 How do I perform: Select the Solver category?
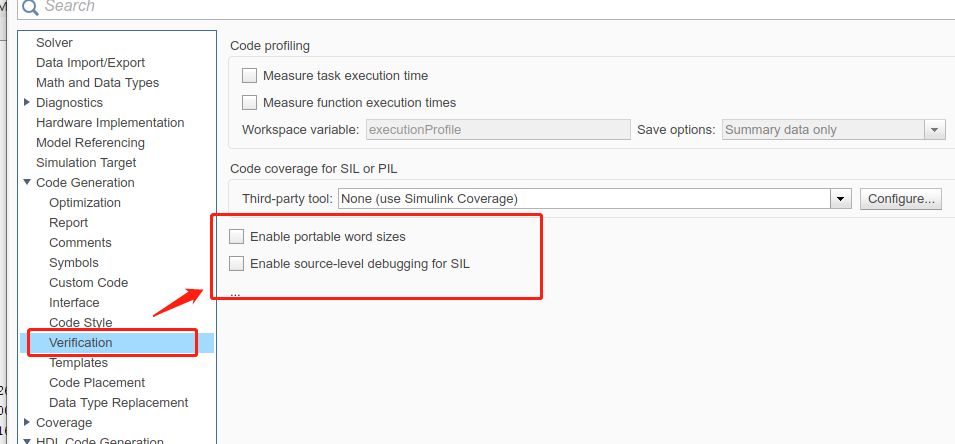[x=54, y=42]
